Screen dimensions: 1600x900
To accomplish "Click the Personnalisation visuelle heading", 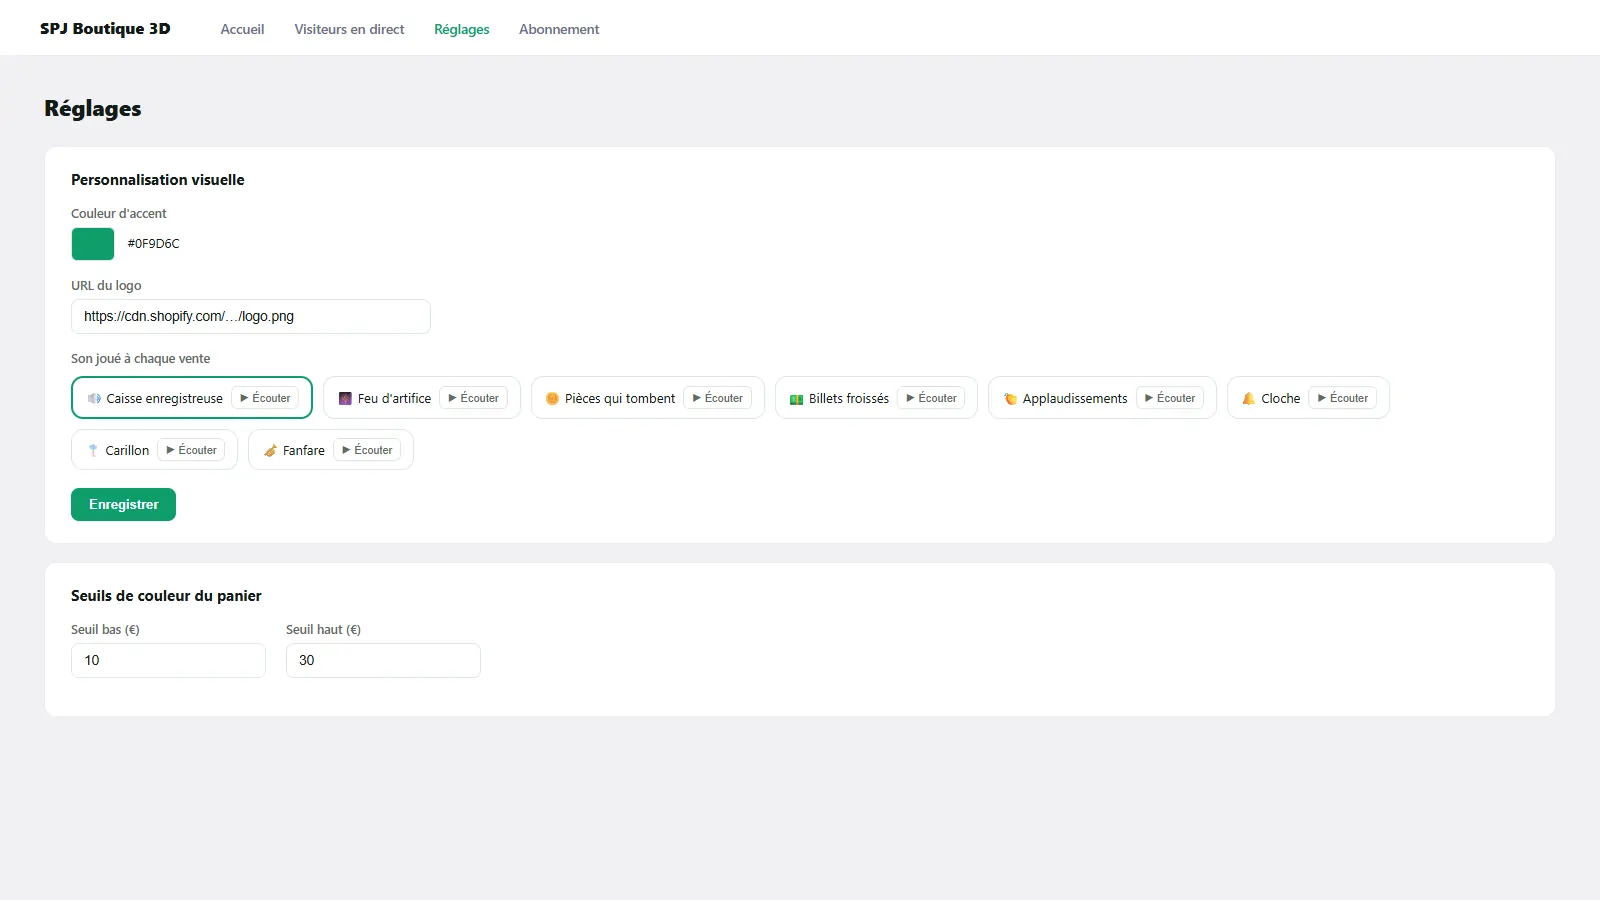I will tap(158, 180).
